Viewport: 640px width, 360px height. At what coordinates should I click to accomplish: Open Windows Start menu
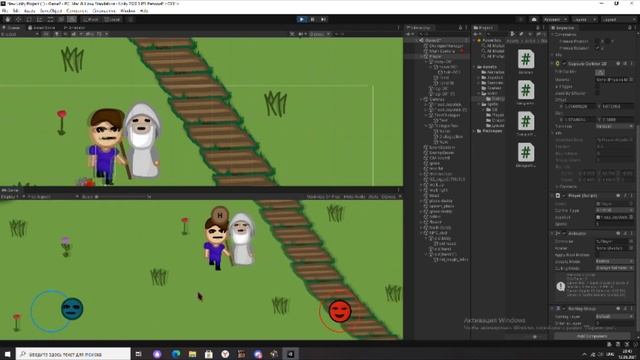coord(7,354)
